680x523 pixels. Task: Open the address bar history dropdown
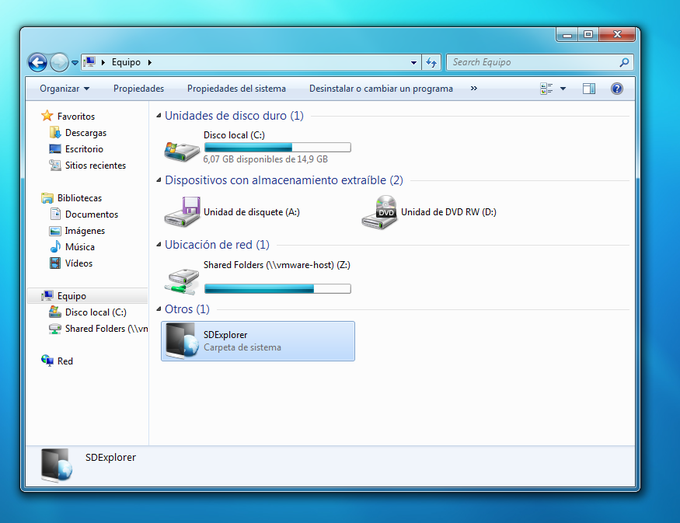coord(414,62)
